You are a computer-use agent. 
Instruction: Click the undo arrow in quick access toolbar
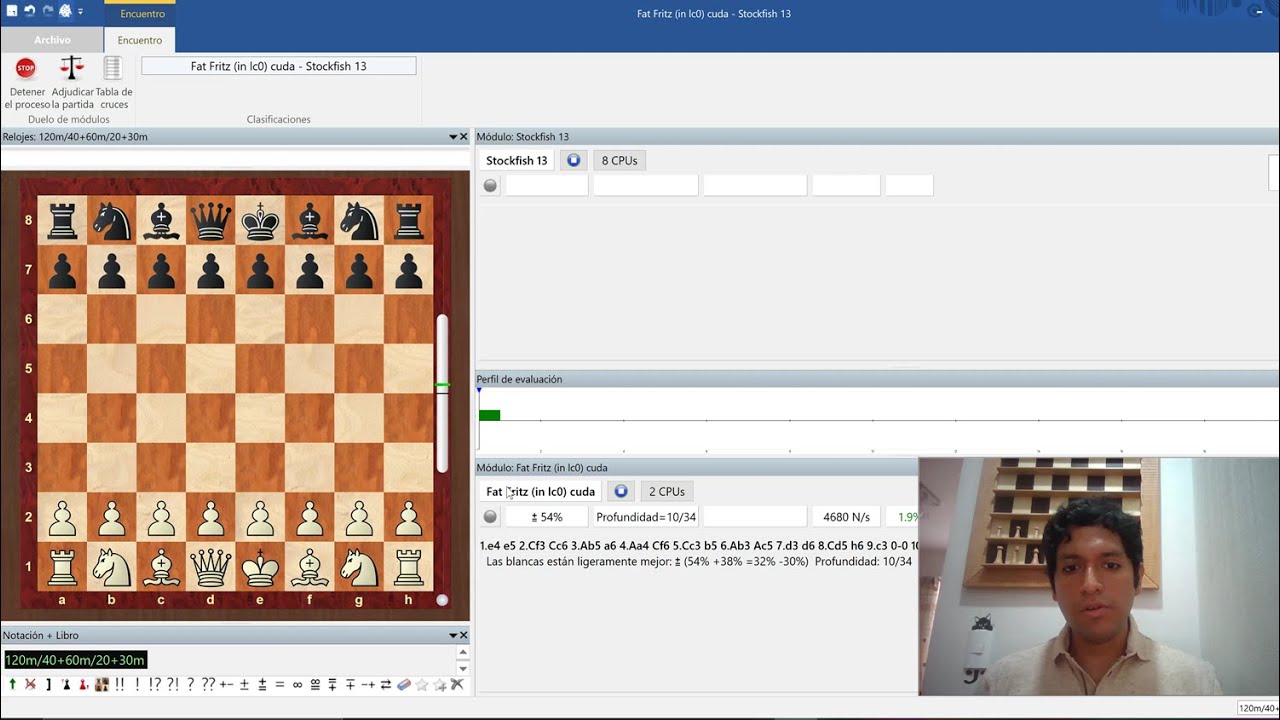pos(30,11)
